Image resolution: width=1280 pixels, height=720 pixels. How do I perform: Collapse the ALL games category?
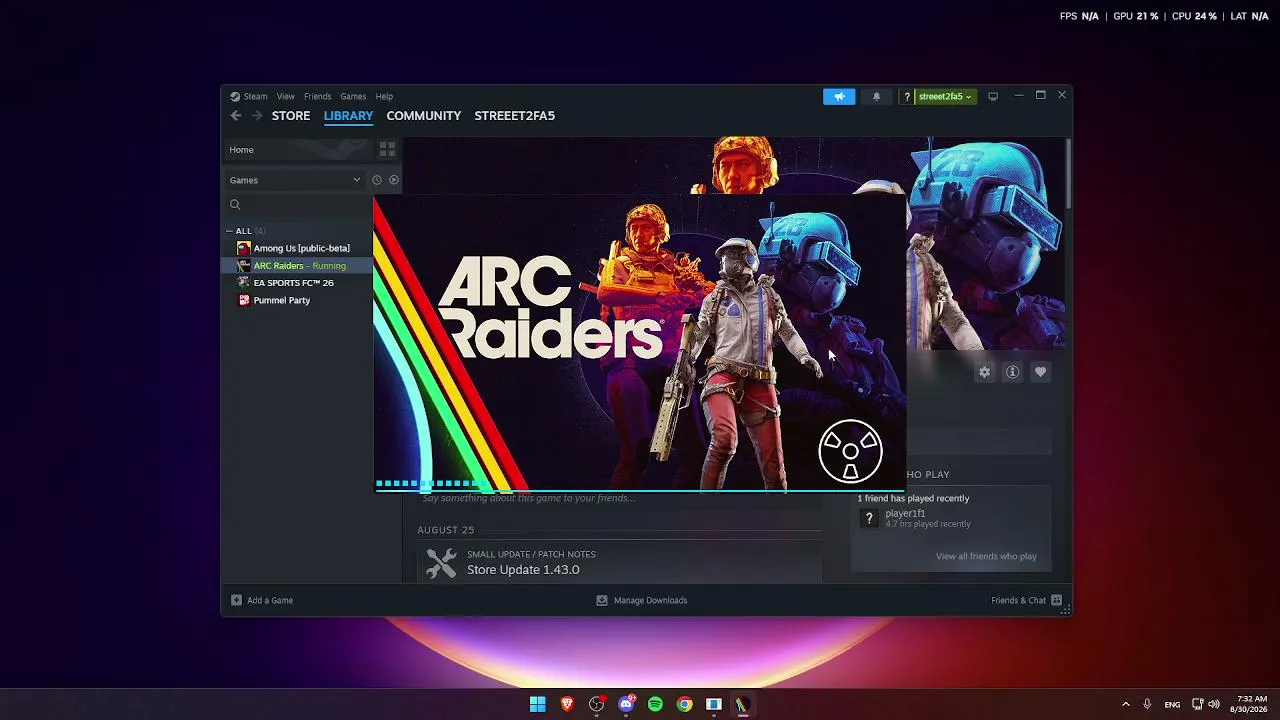point(229,231)
